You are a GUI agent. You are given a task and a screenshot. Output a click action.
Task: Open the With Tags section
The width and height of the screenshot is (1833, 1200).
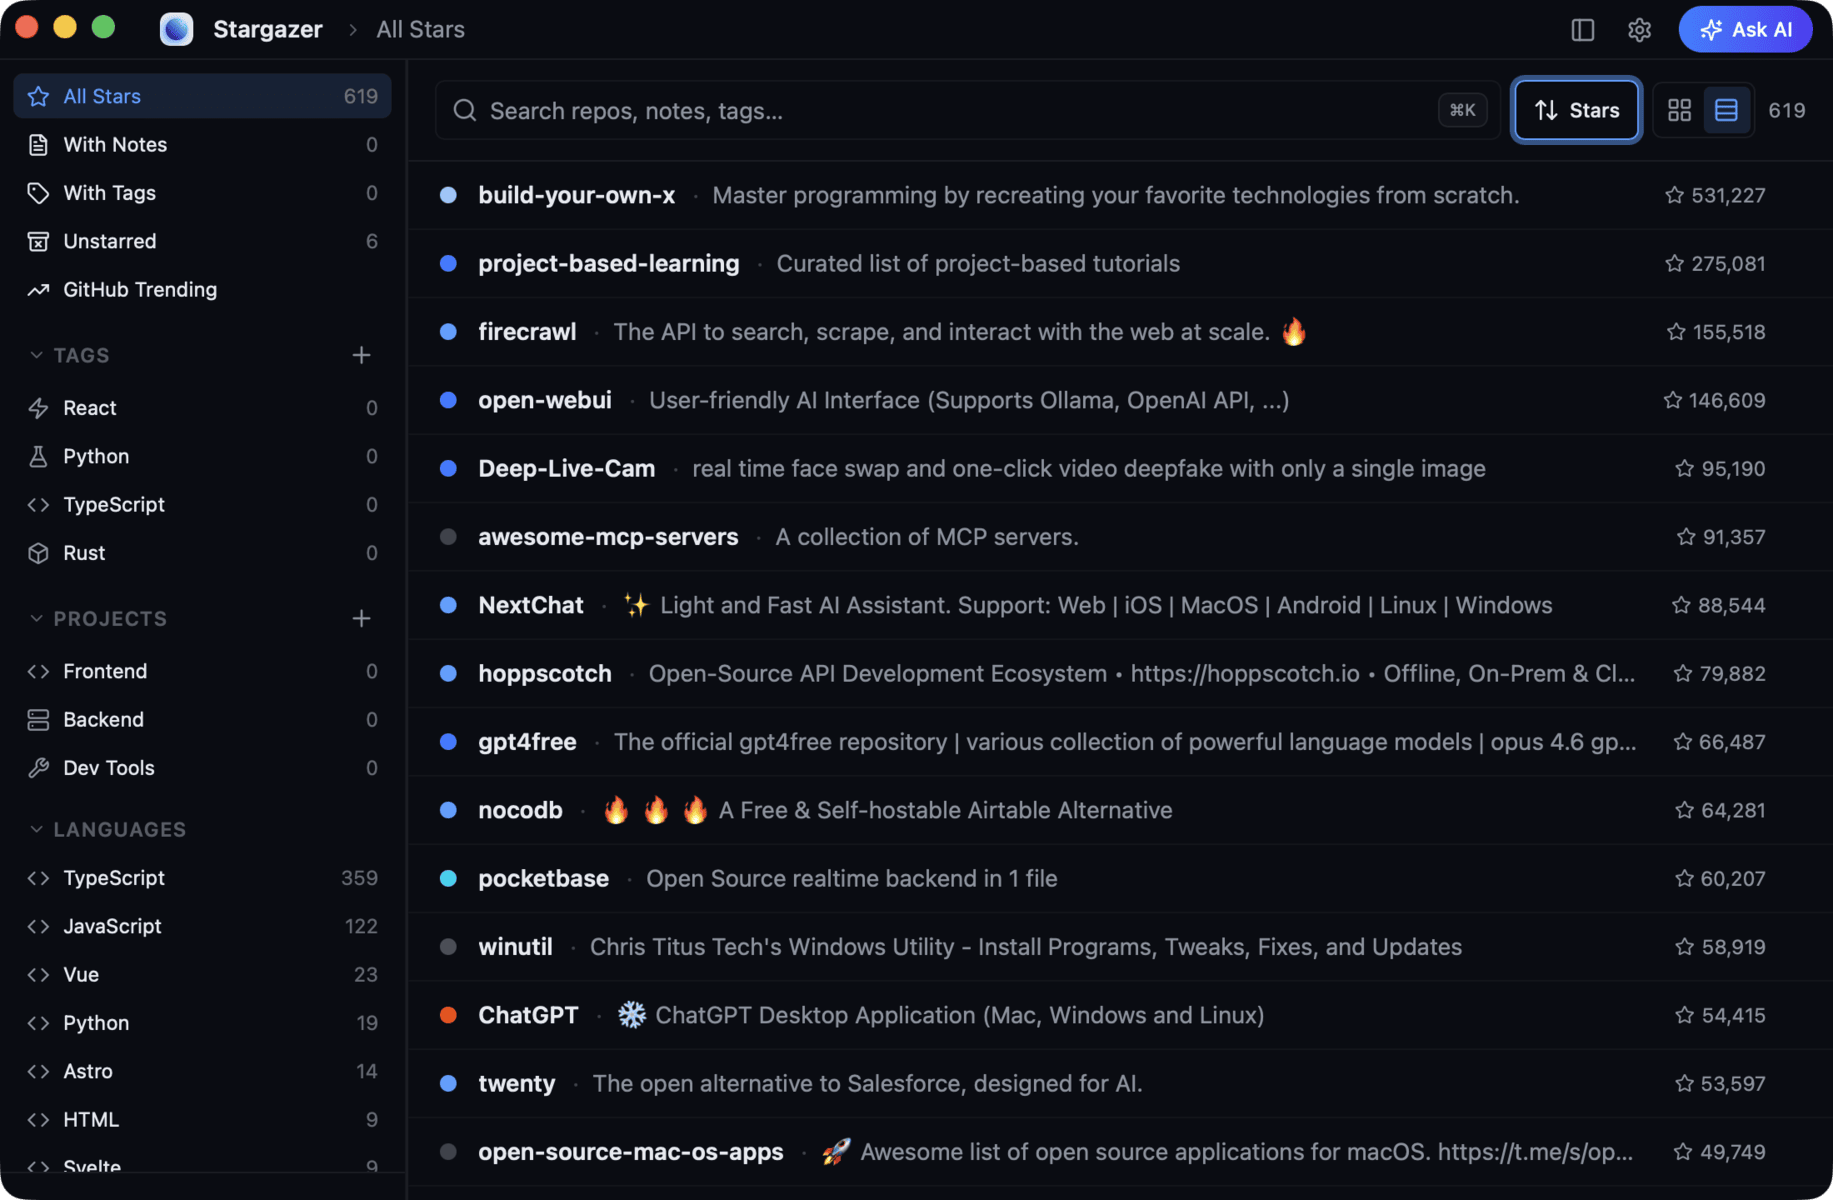(202, 192)
